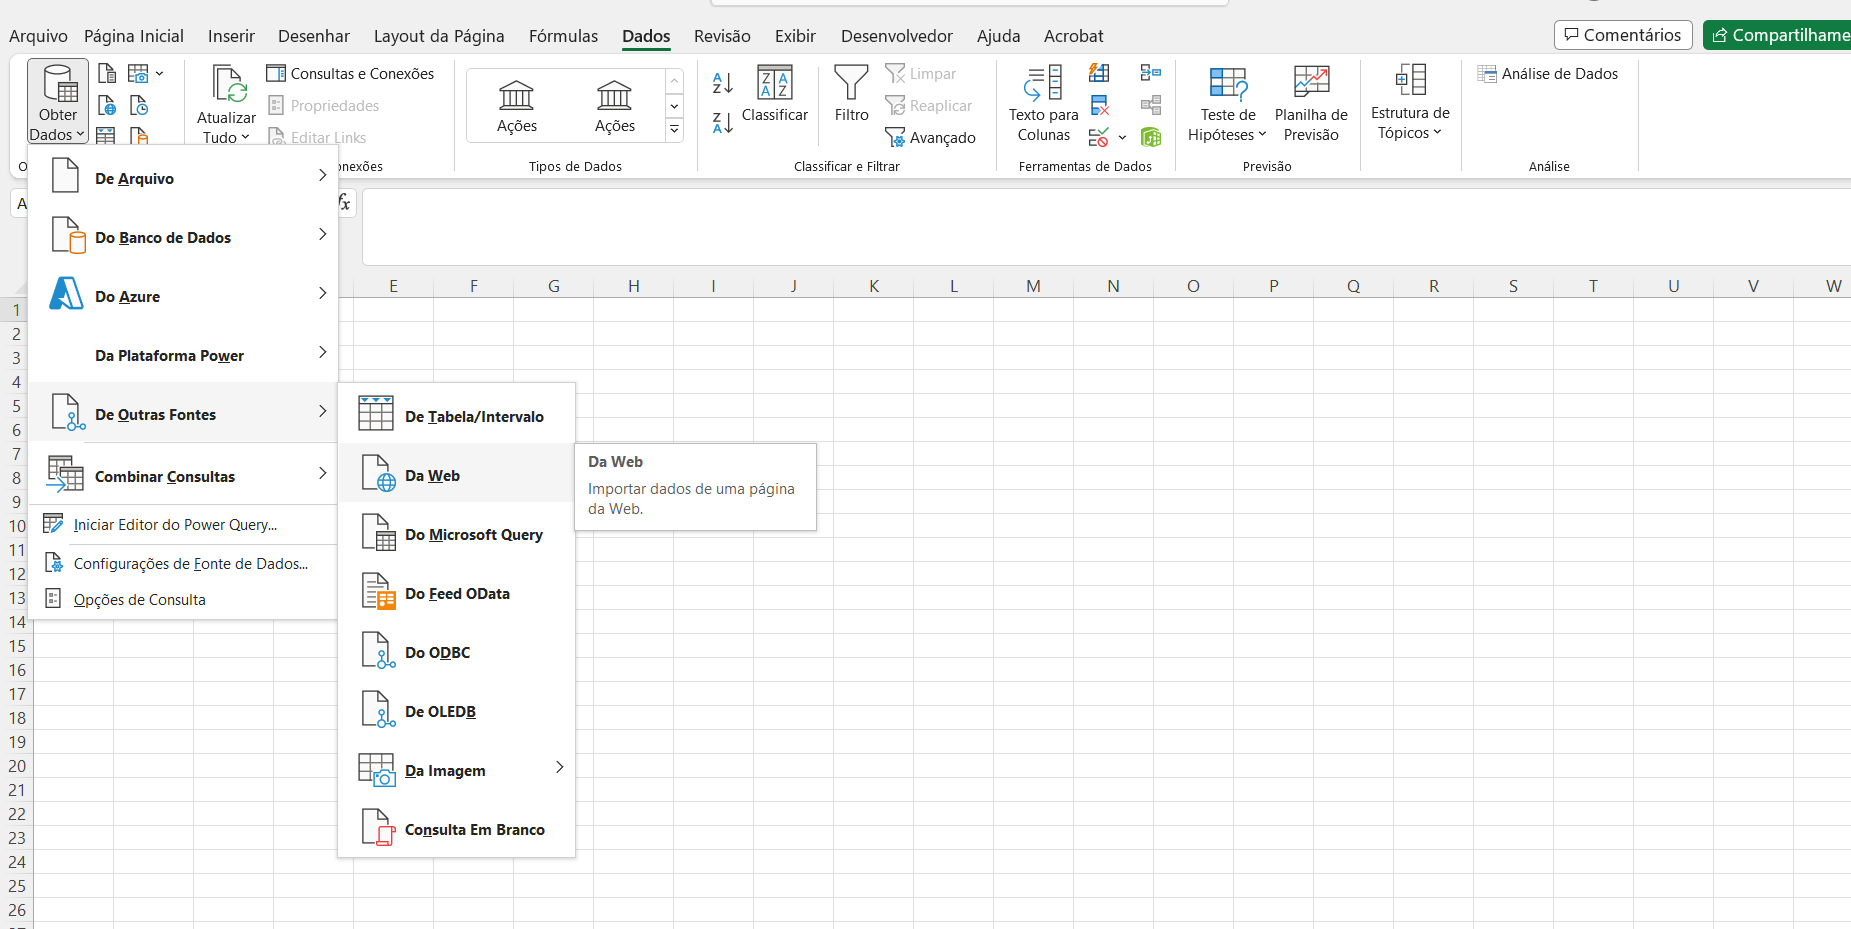This screenshot has height=929, width=1851.
Task: Open the Avançado filter options
Action: (931, 138)
